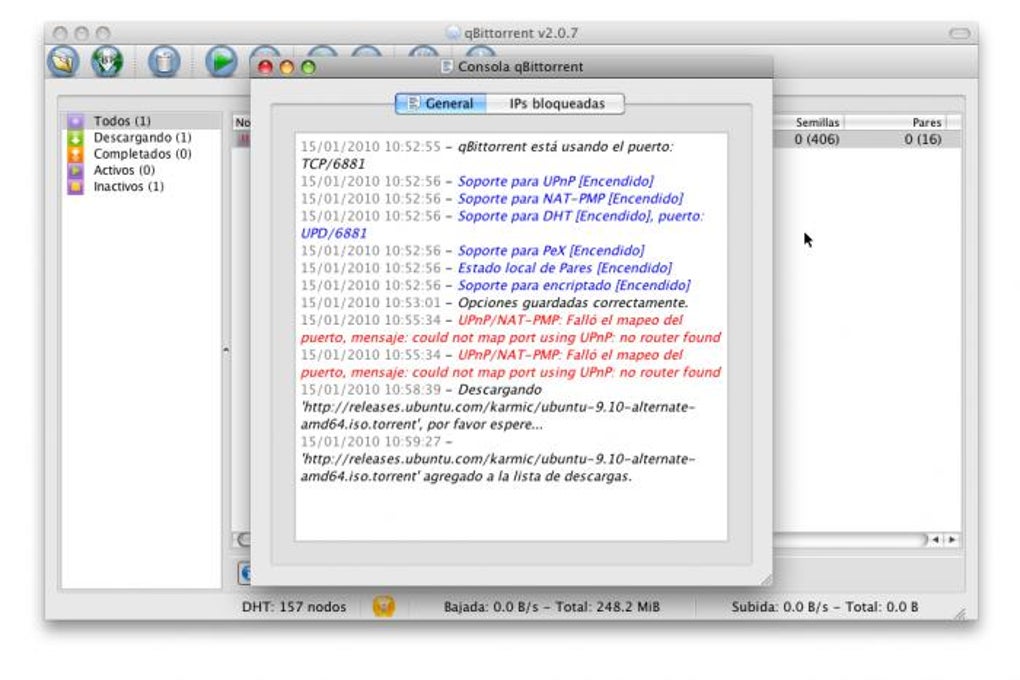The image size is (1020, 680).
Task: Click the connection status icon in the status bar
Action: (385, 607)
